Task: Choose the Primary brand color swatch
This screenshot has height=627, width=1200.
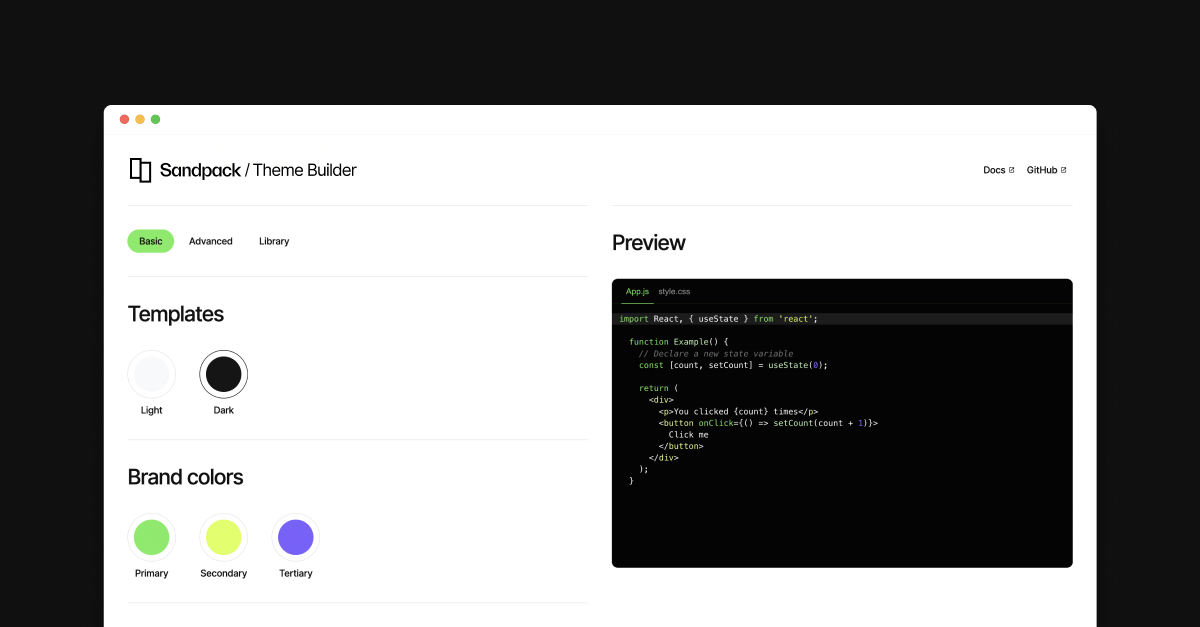Action: 151,537
